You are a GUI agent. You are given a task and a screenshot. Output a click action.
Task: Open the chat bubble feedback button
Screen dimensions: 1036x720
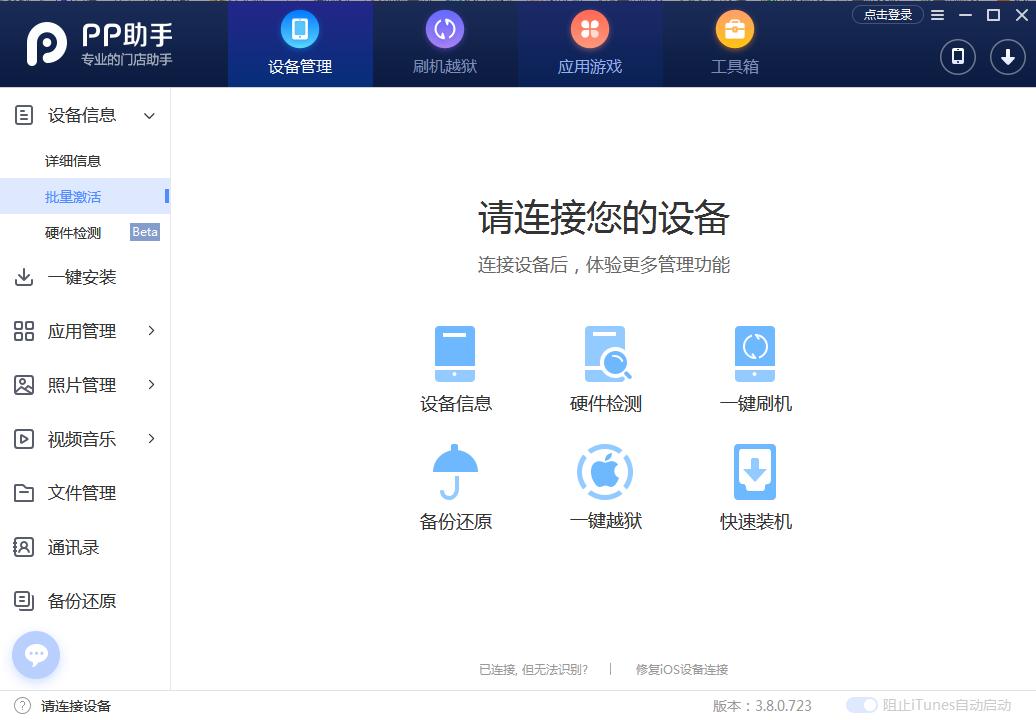pyautogui.click(x=36, y=655)
